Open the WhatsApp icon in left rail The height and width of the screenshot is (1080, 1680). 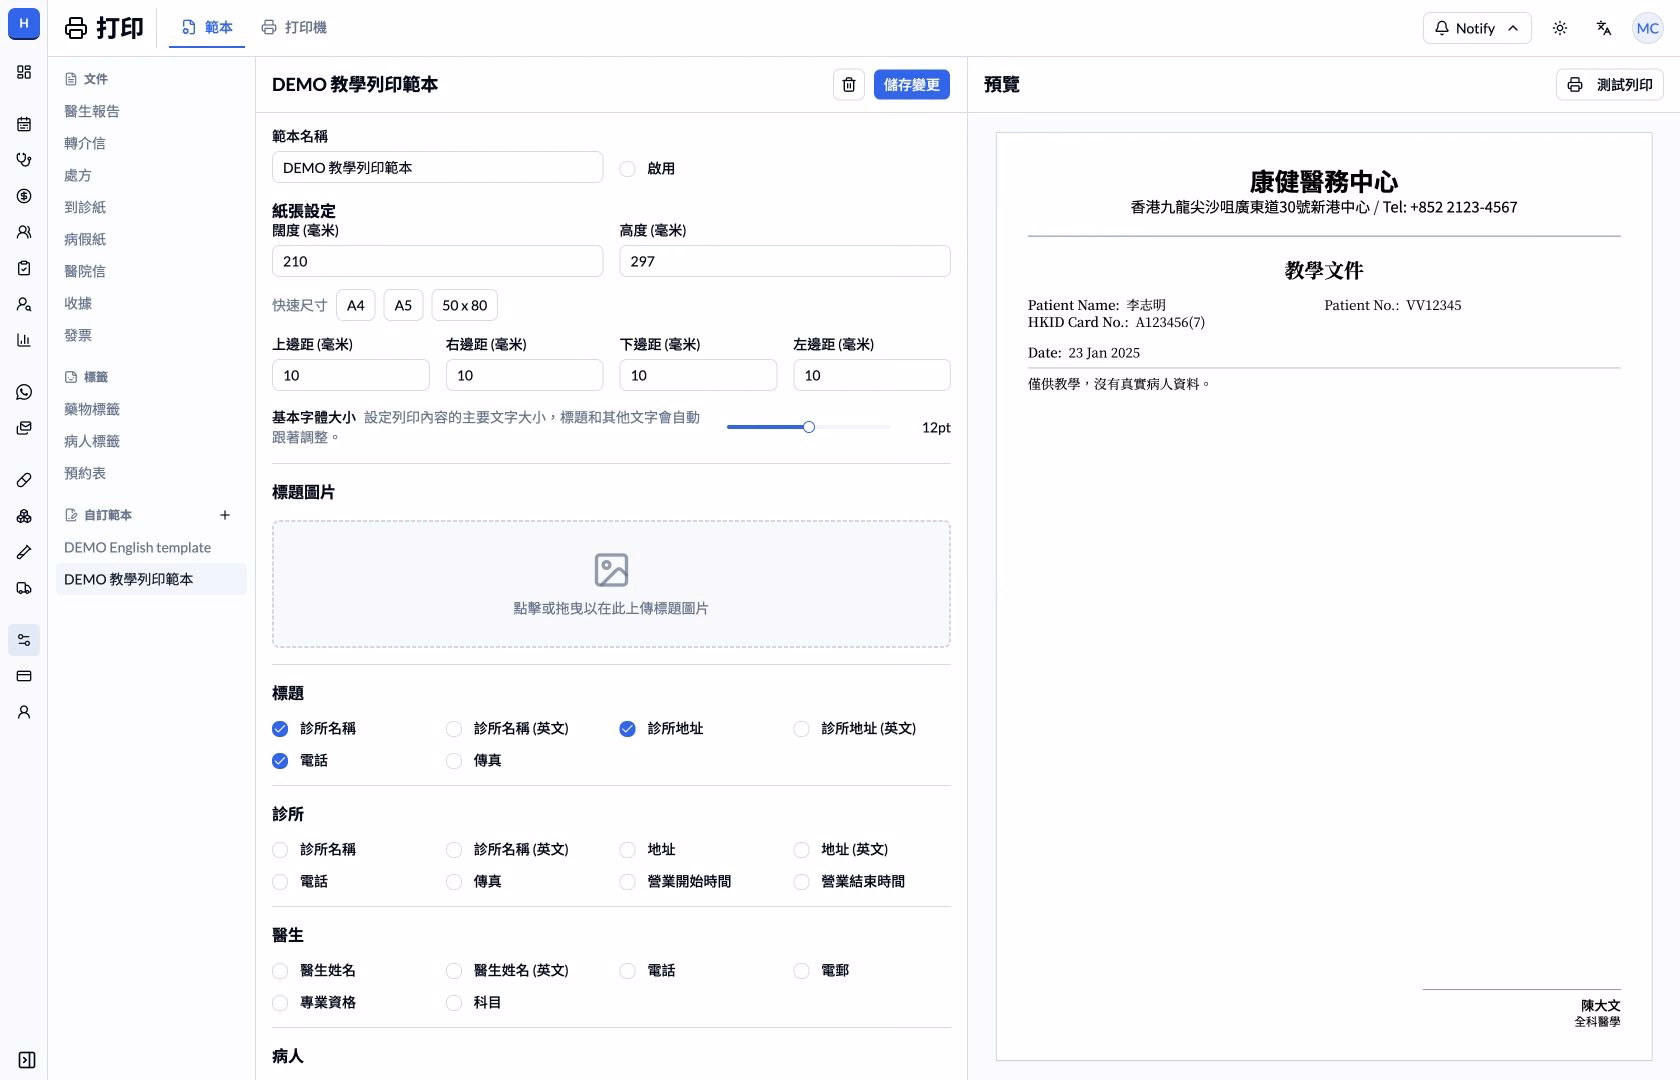tap(24, 392)
